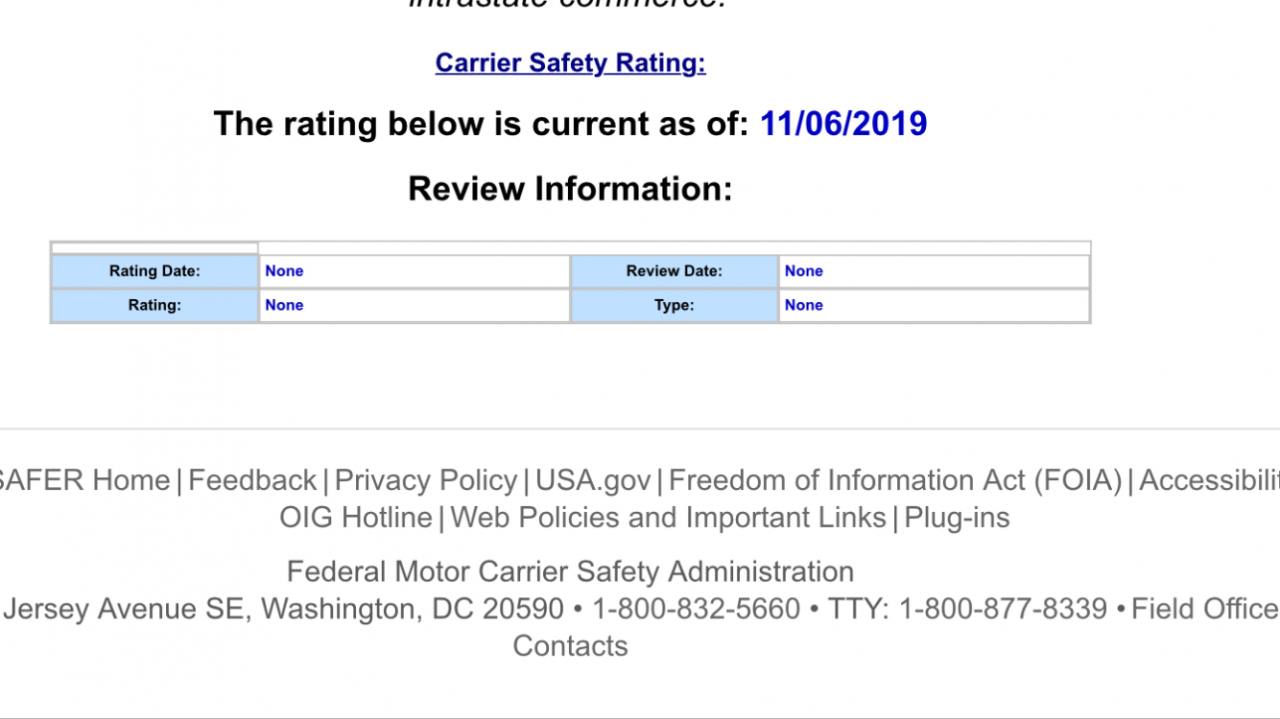
Task: Open Web Policies and Important Links
Action: click(x=668, y=517)
